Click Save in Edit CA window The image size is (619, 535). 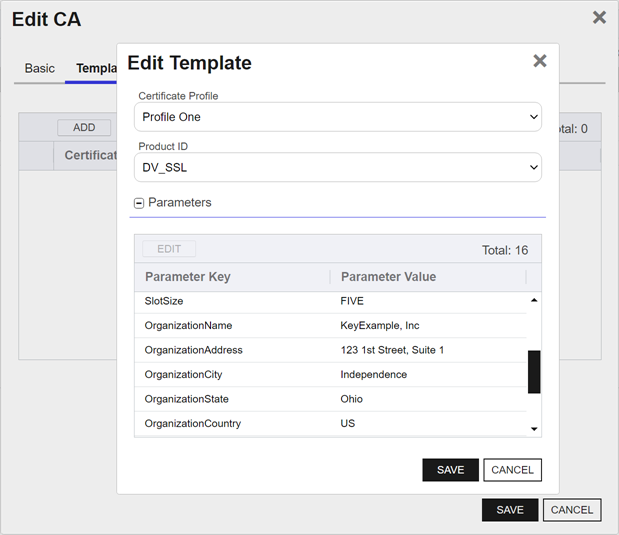point(509,510)
